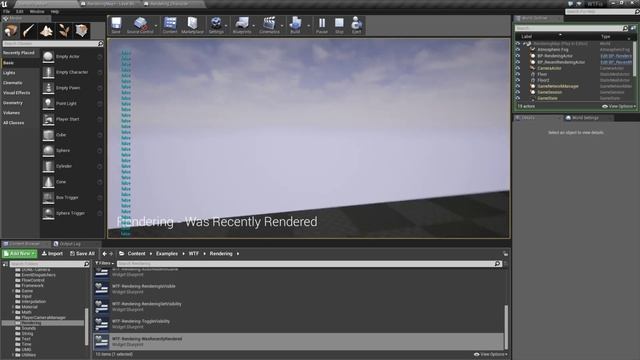Screen dimensions: 640x360
Task: Click the Edit BP_RenderingActor link
Action: coord(616,56)
